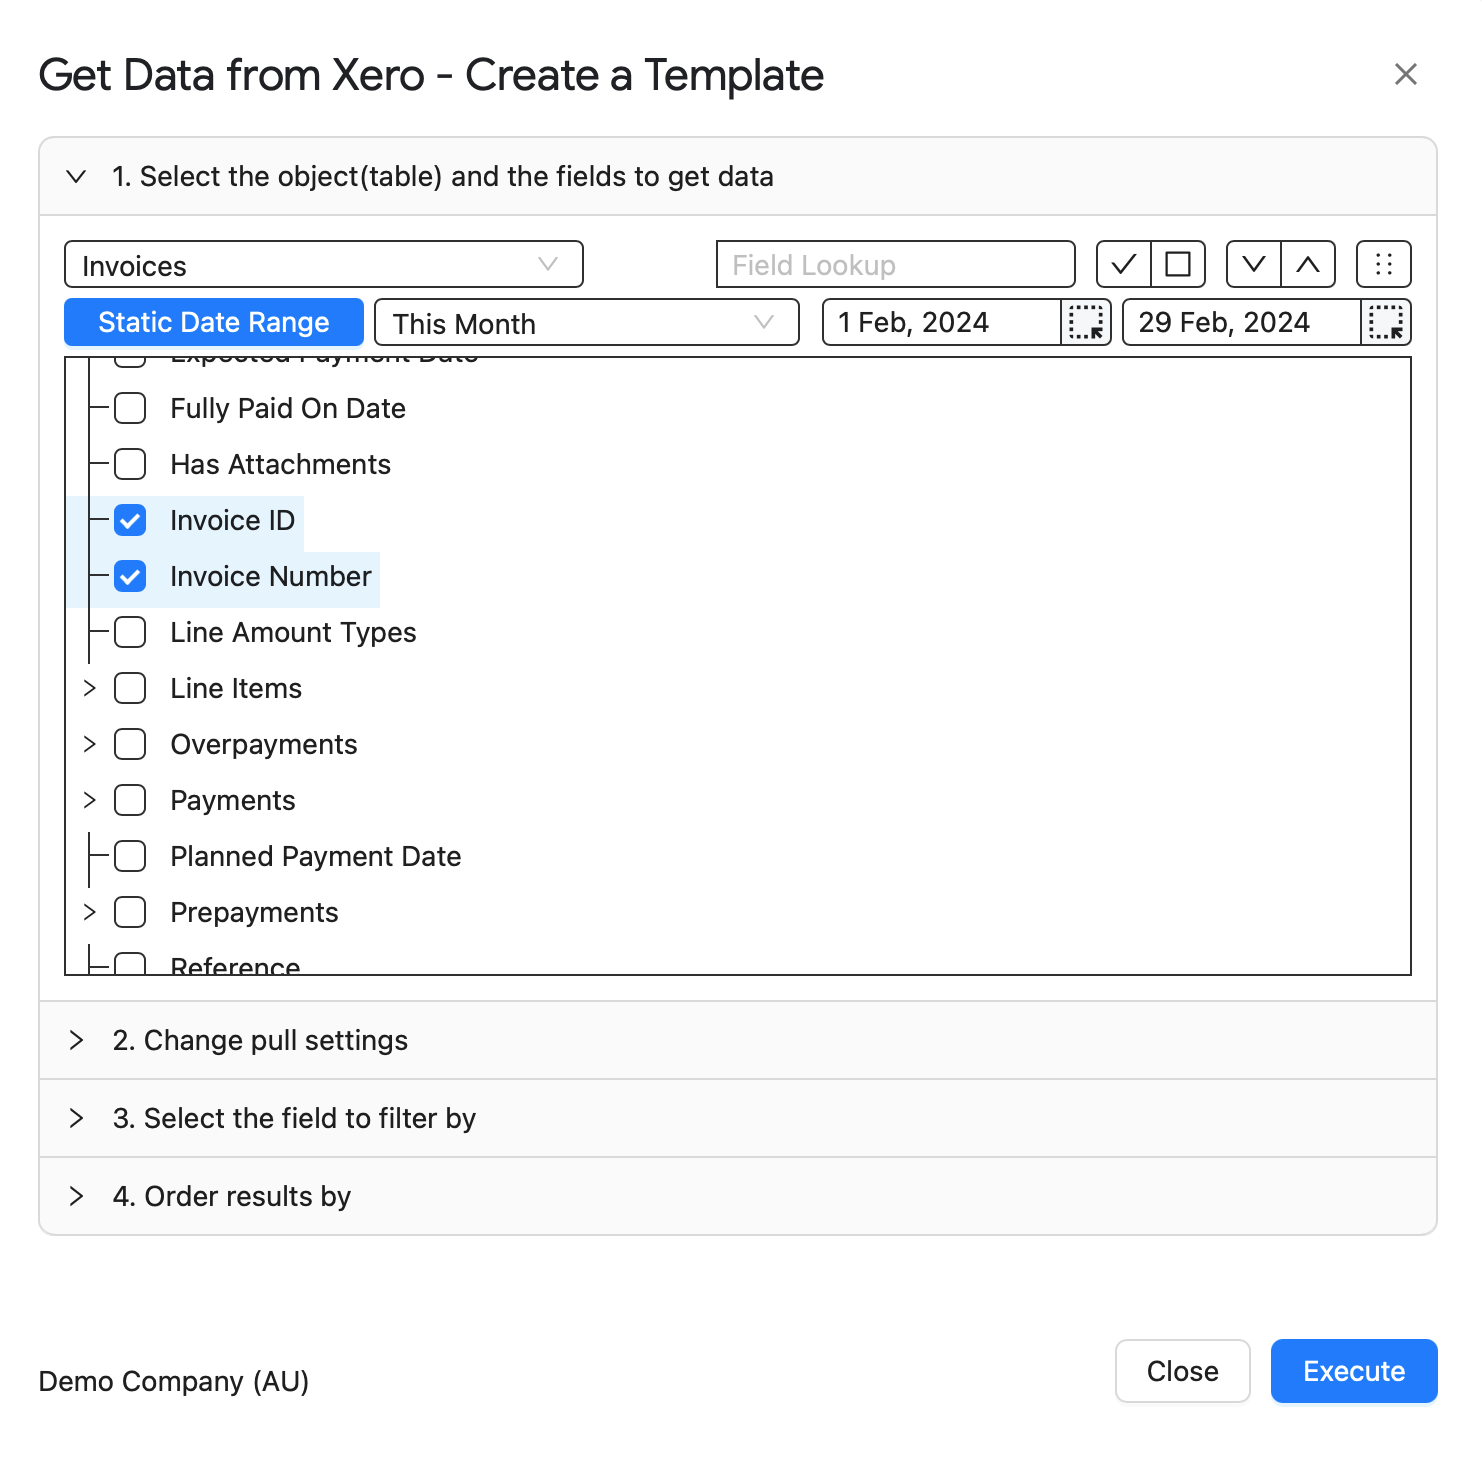Check the Line Items checkbox
The height and width of the screenshot is (1460, 1482).
tap(130, 688)
